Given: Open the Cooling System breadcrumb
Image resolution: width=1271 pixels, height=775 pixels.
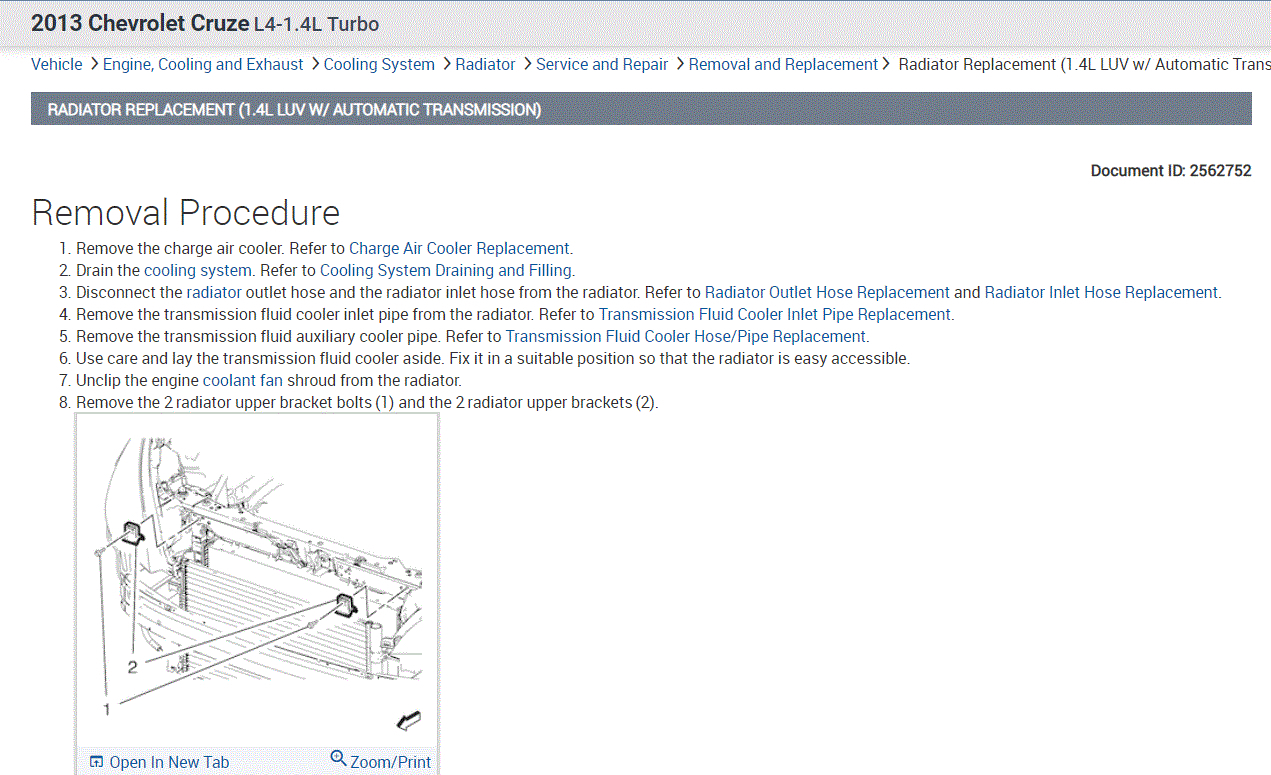Looking at the screenshot, I should (x=379, y=64).
